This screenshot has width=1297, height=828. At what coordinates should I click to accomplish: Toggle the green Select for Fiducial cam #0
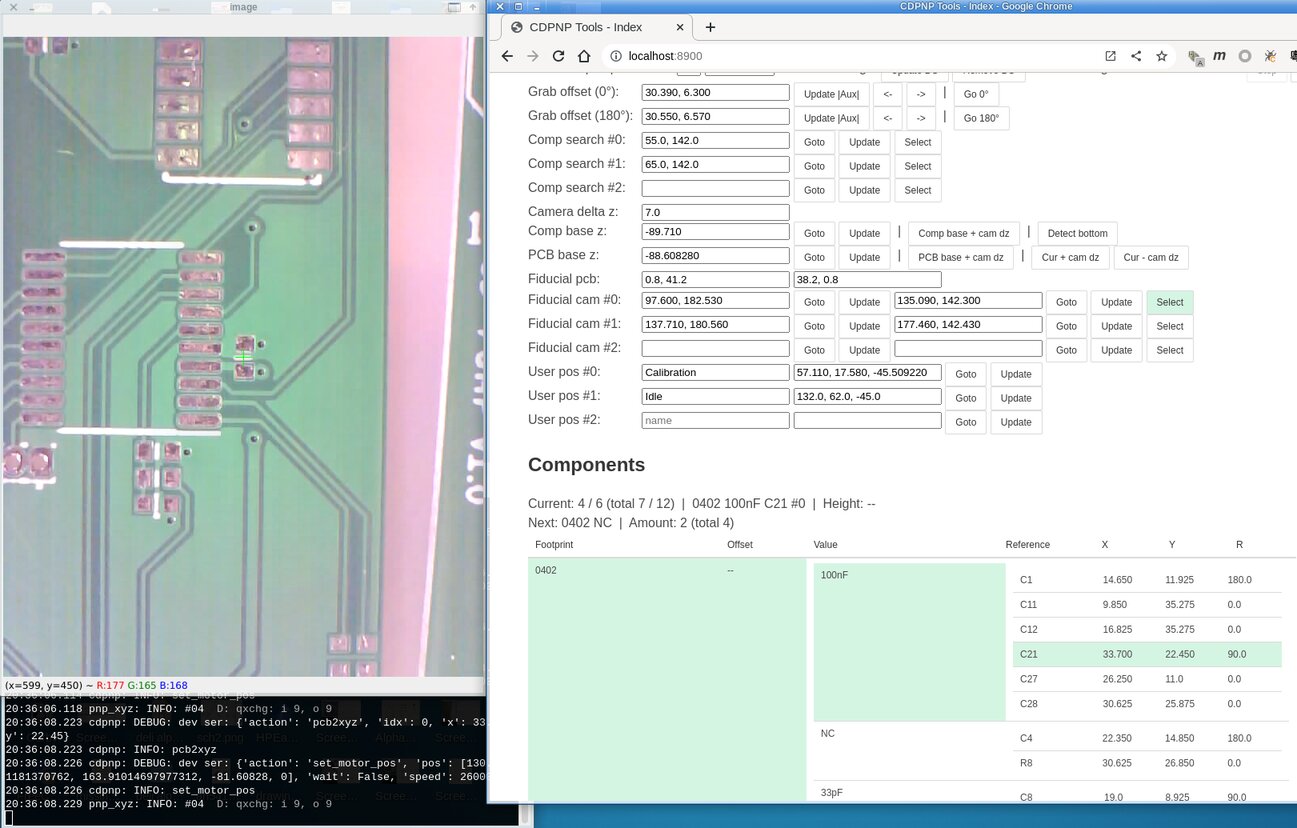[x=1169, y=302]
